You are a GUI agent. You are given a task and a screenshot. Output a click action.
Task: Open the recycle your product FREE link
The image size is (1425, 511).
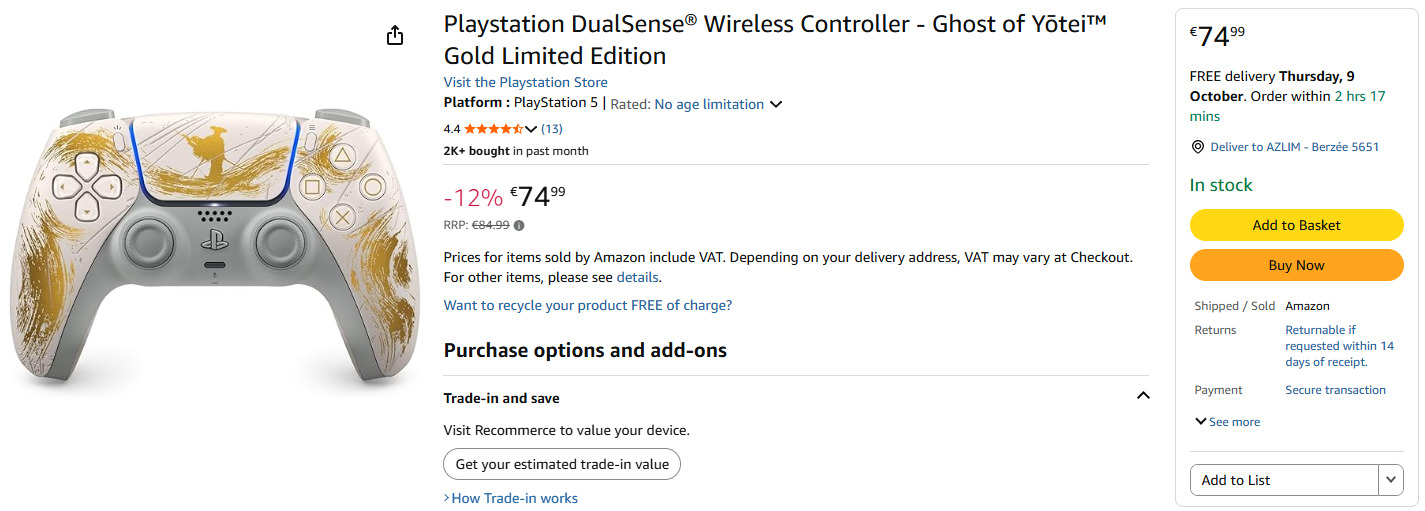pyautogui.click(x=587, y=305)
